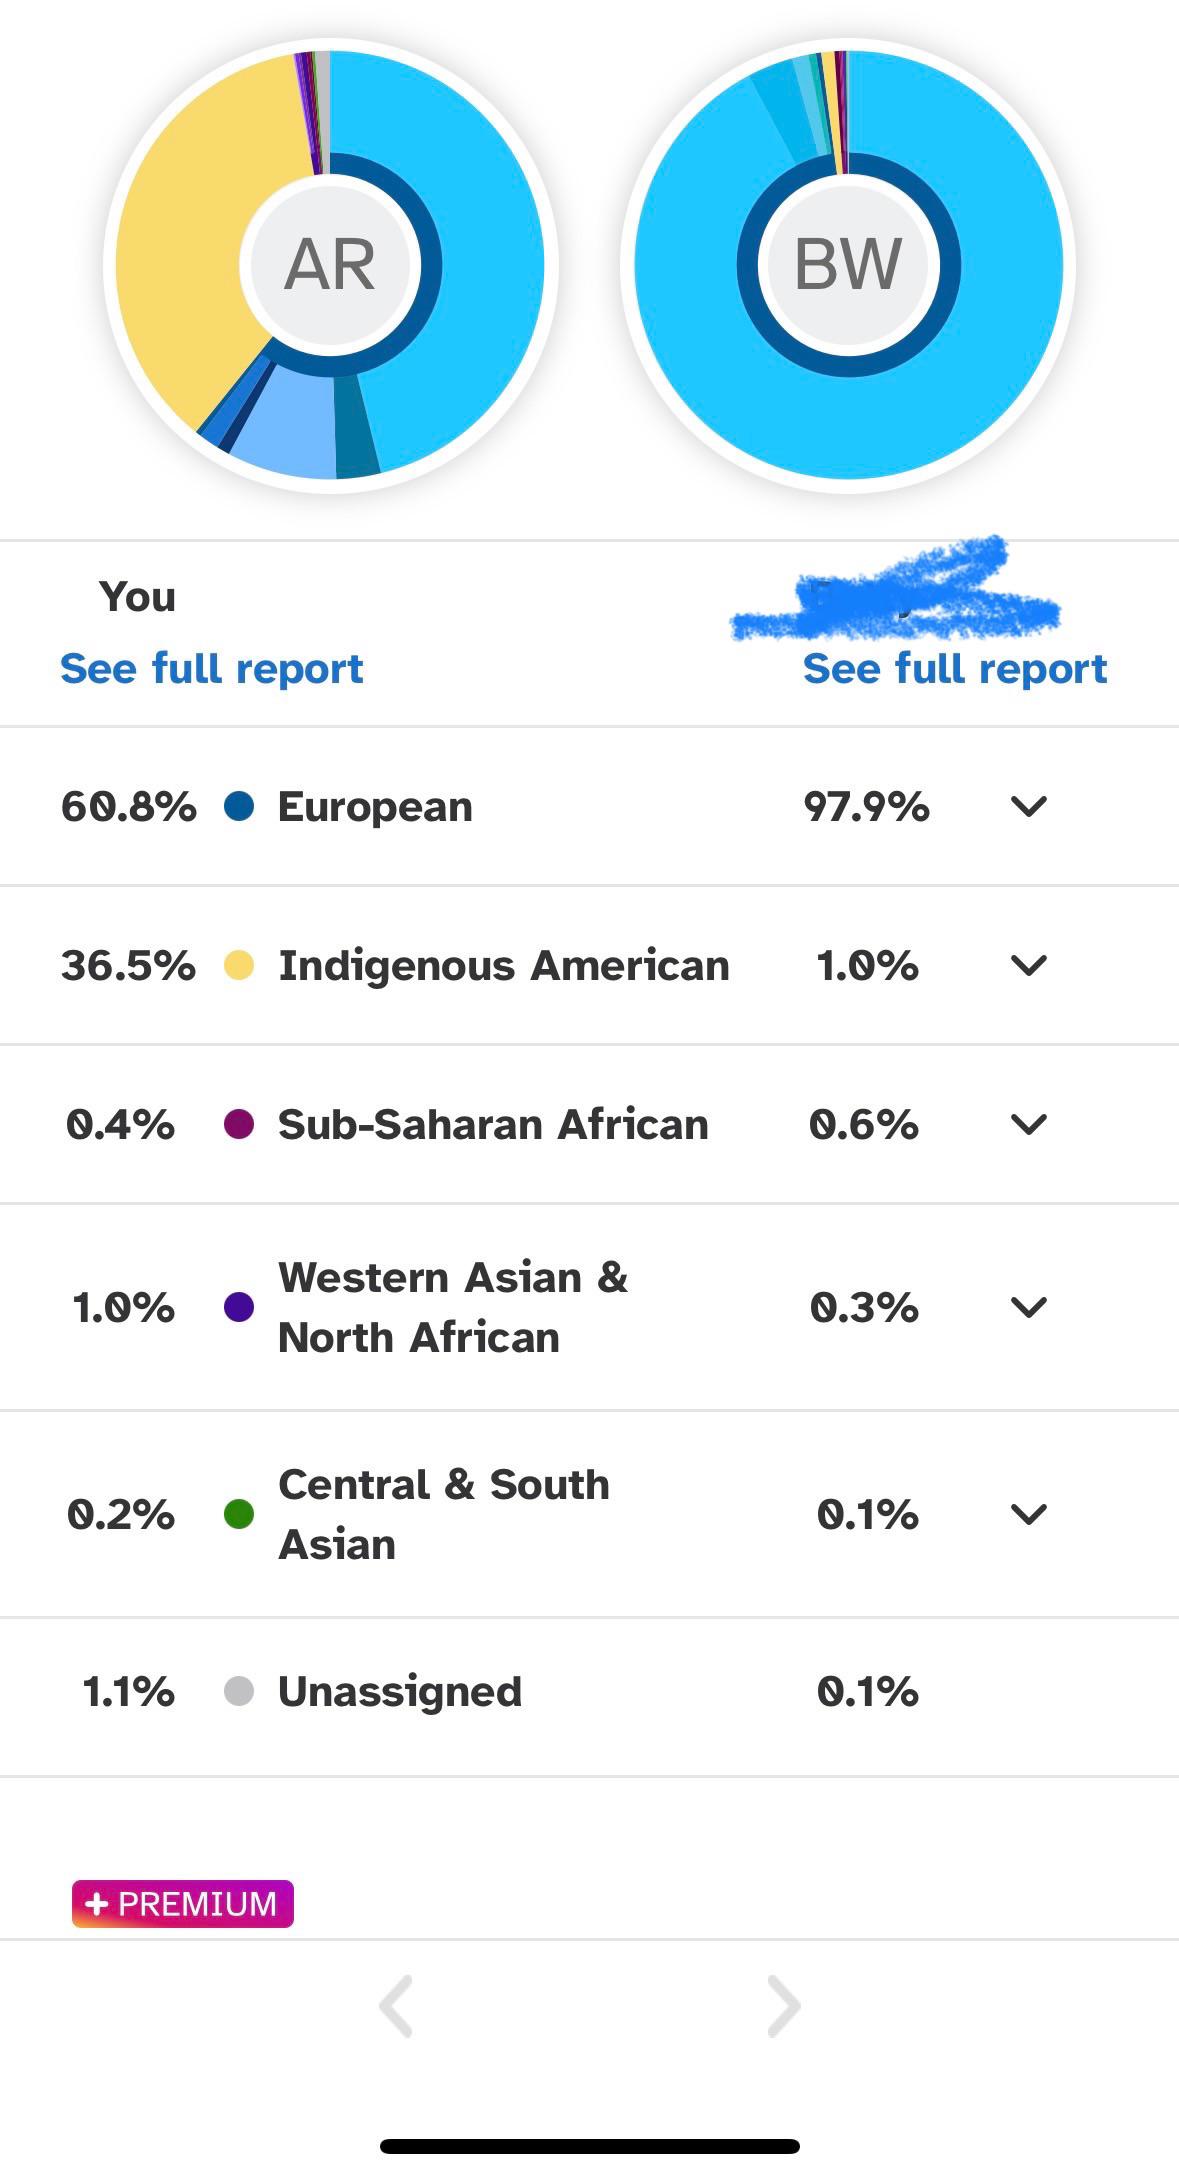This screenshot has height=2178, width=1179.
Task: Expand the Central & South Asian row
Action: click(x=1028, y=1514)
